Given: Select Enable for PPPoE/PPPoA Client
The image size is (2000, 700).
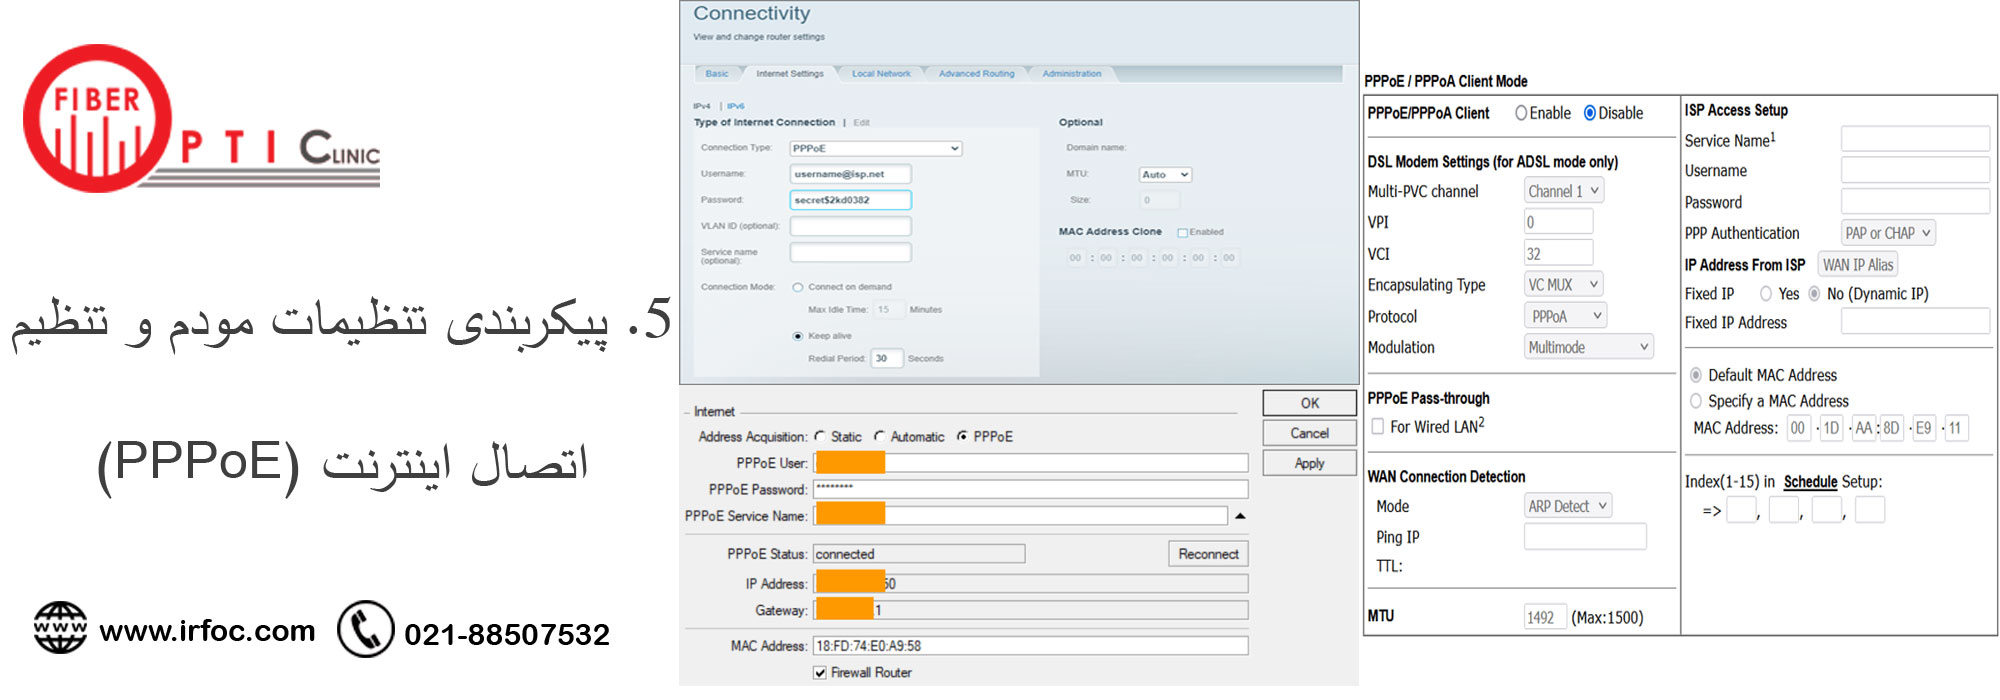Looking at the screenshot, I should point(1521,113).
